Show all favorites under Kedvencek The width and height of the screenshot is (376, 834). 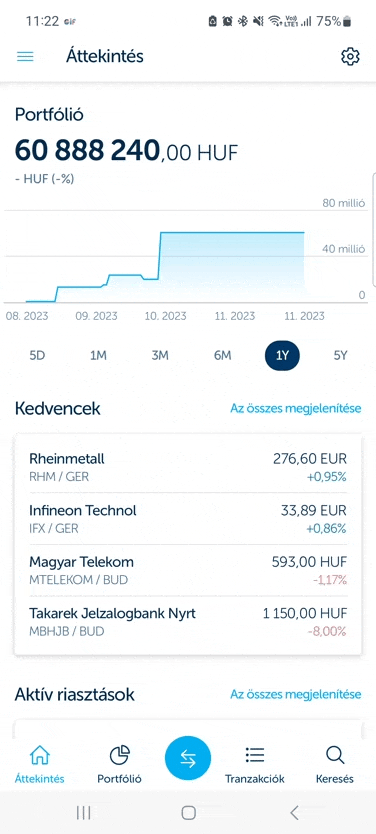click(296, 408)
